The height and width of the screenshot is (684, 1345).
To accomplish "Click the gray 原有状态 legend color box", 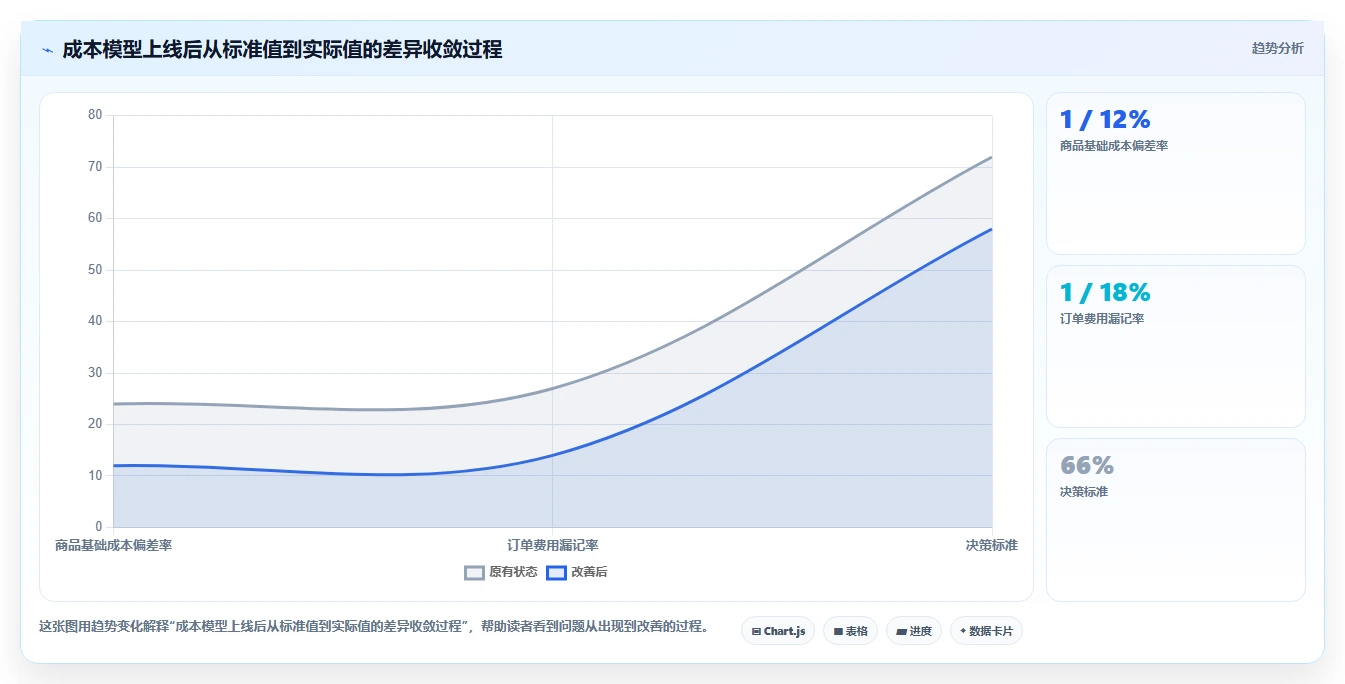I will coord(475,573).
